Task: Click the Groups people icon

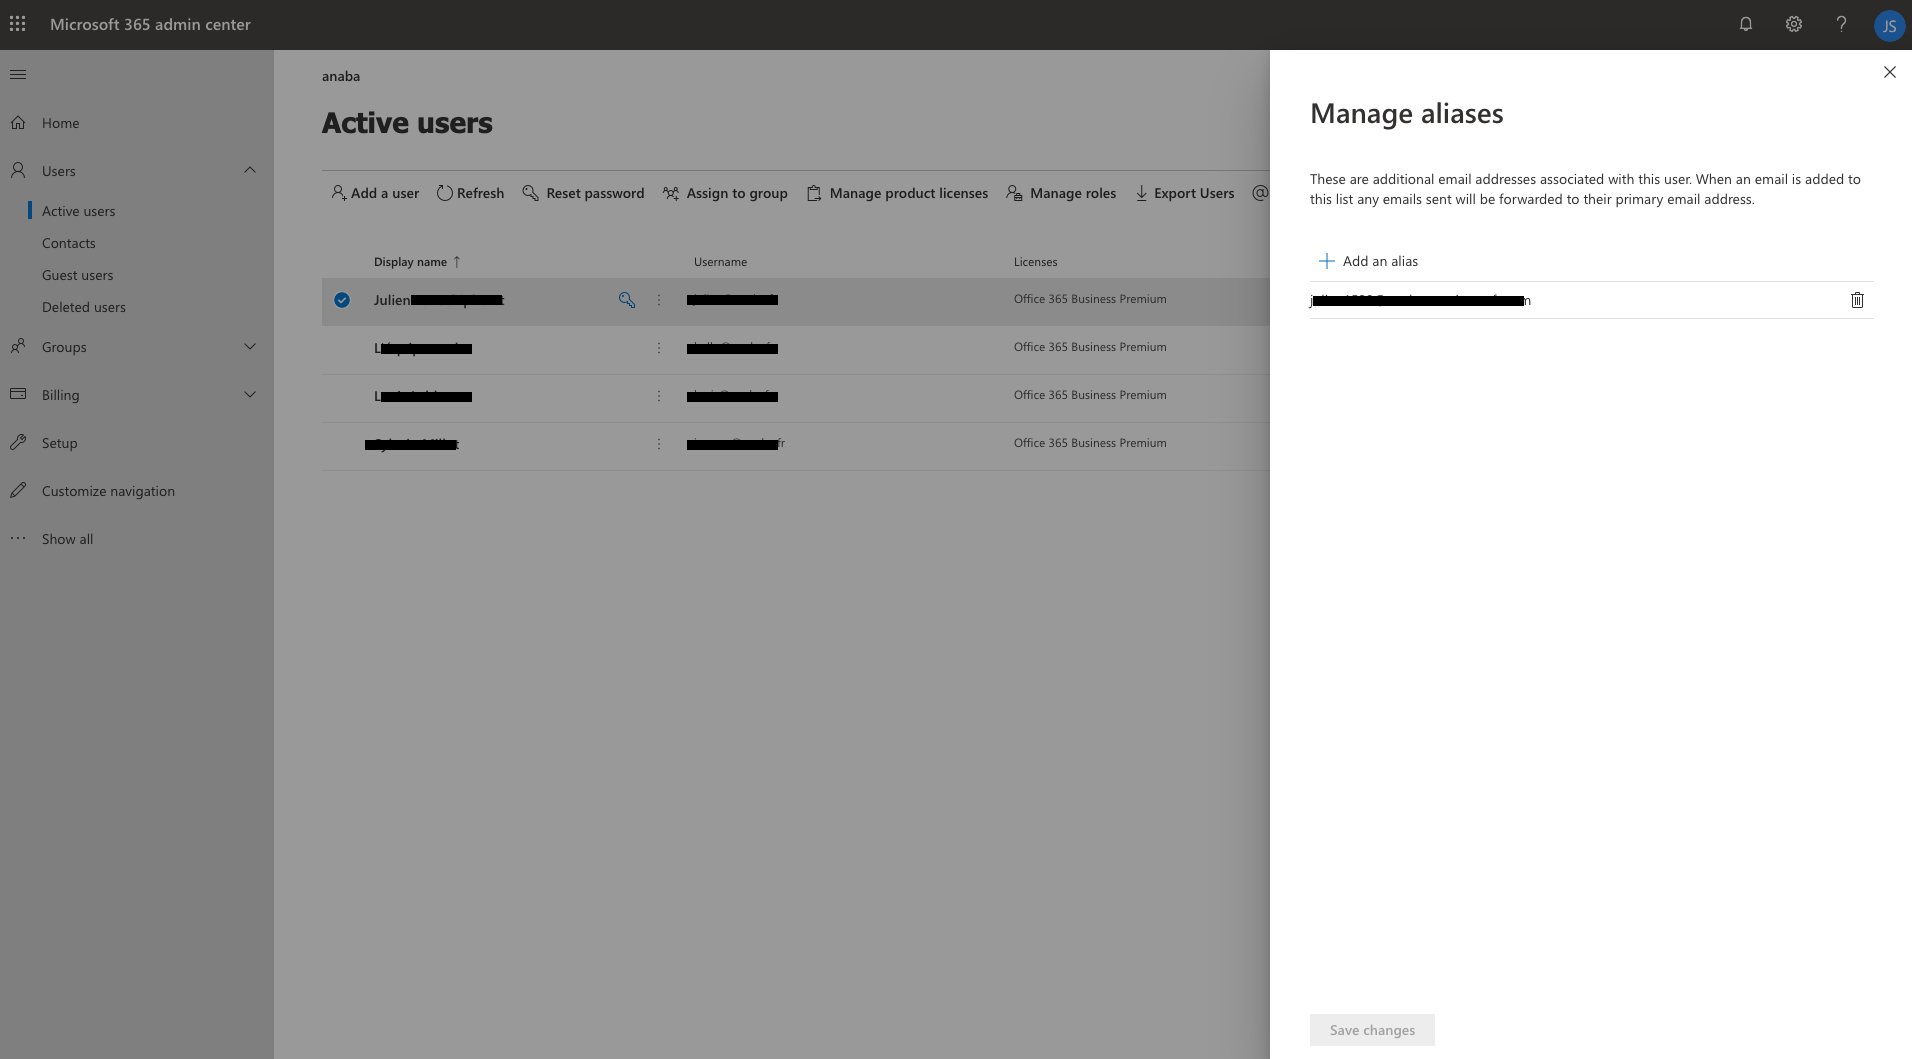Action: 18,347
